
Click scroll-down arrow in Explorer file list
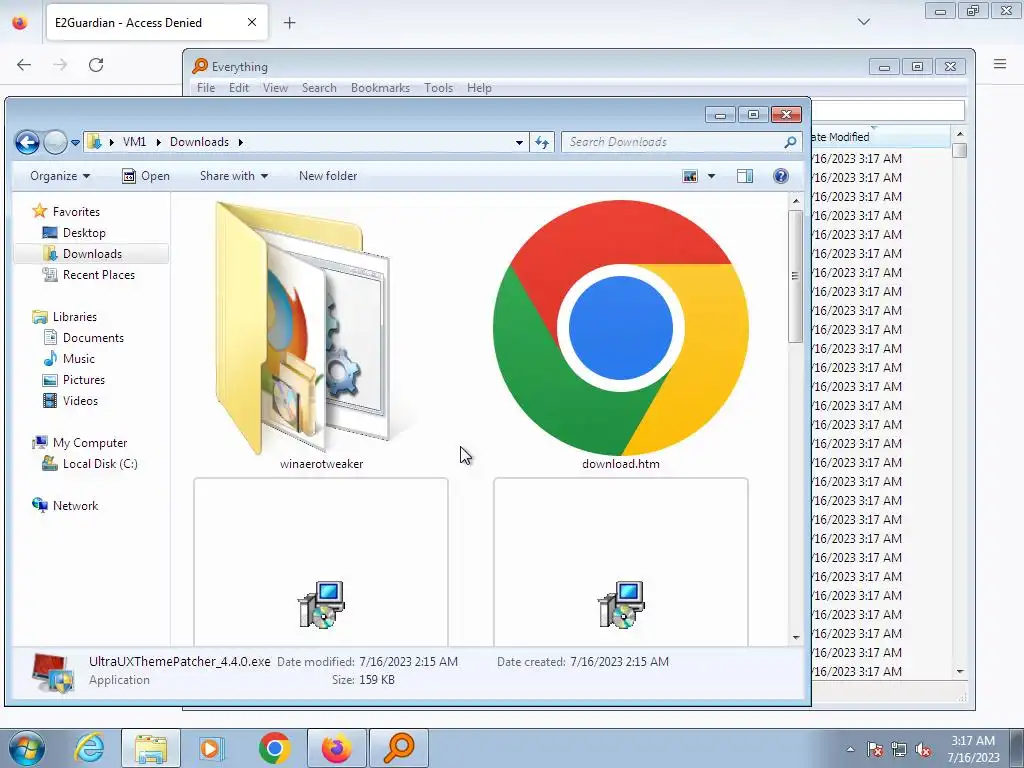795,637
